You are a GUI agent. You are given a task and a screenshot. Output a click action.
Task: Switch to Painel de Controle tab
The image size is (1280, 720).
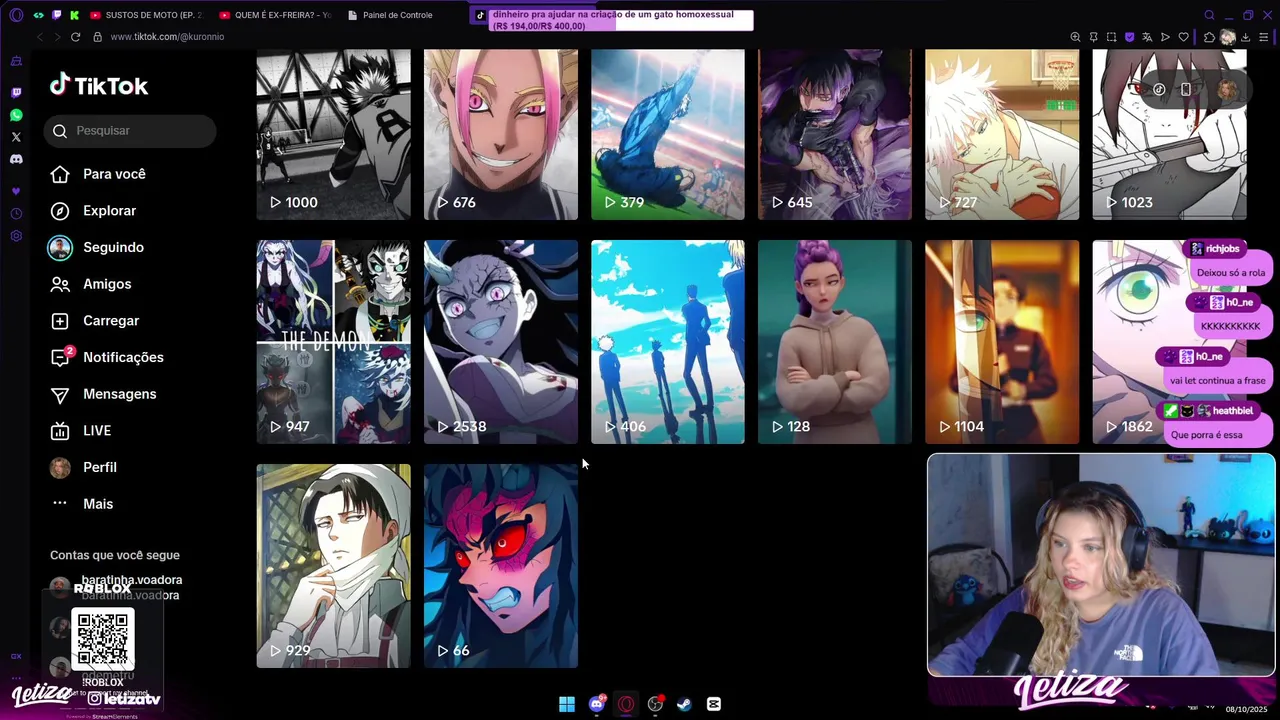390,15
